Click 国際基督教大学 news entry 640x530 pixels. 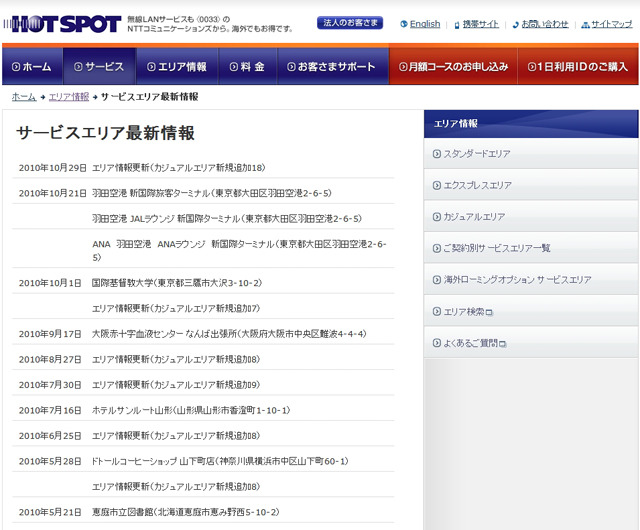click(177, 283)
